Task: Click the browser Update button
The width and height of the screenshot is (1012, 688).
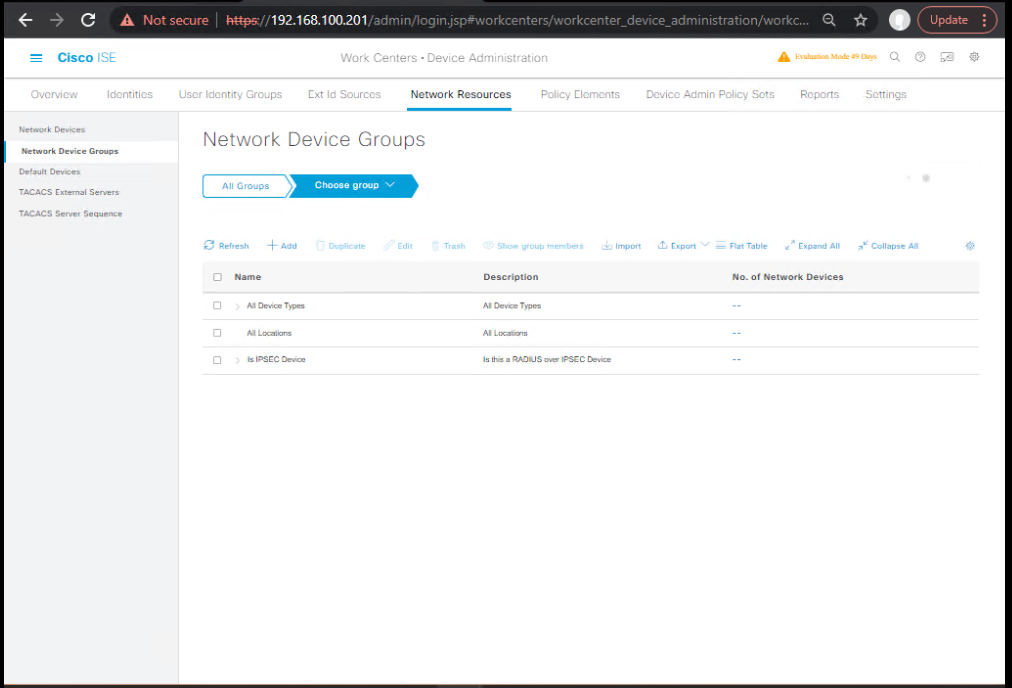Action: (949, 20)
